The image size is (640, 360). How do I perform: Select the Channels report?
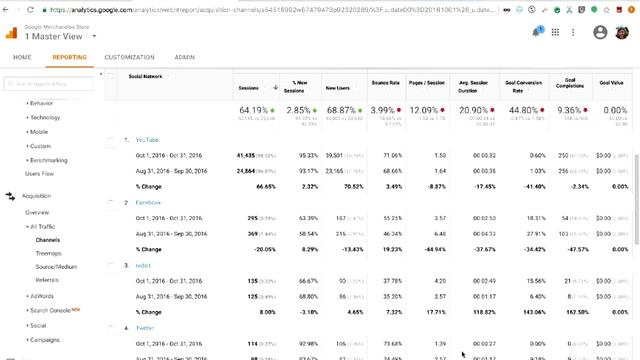48,240
